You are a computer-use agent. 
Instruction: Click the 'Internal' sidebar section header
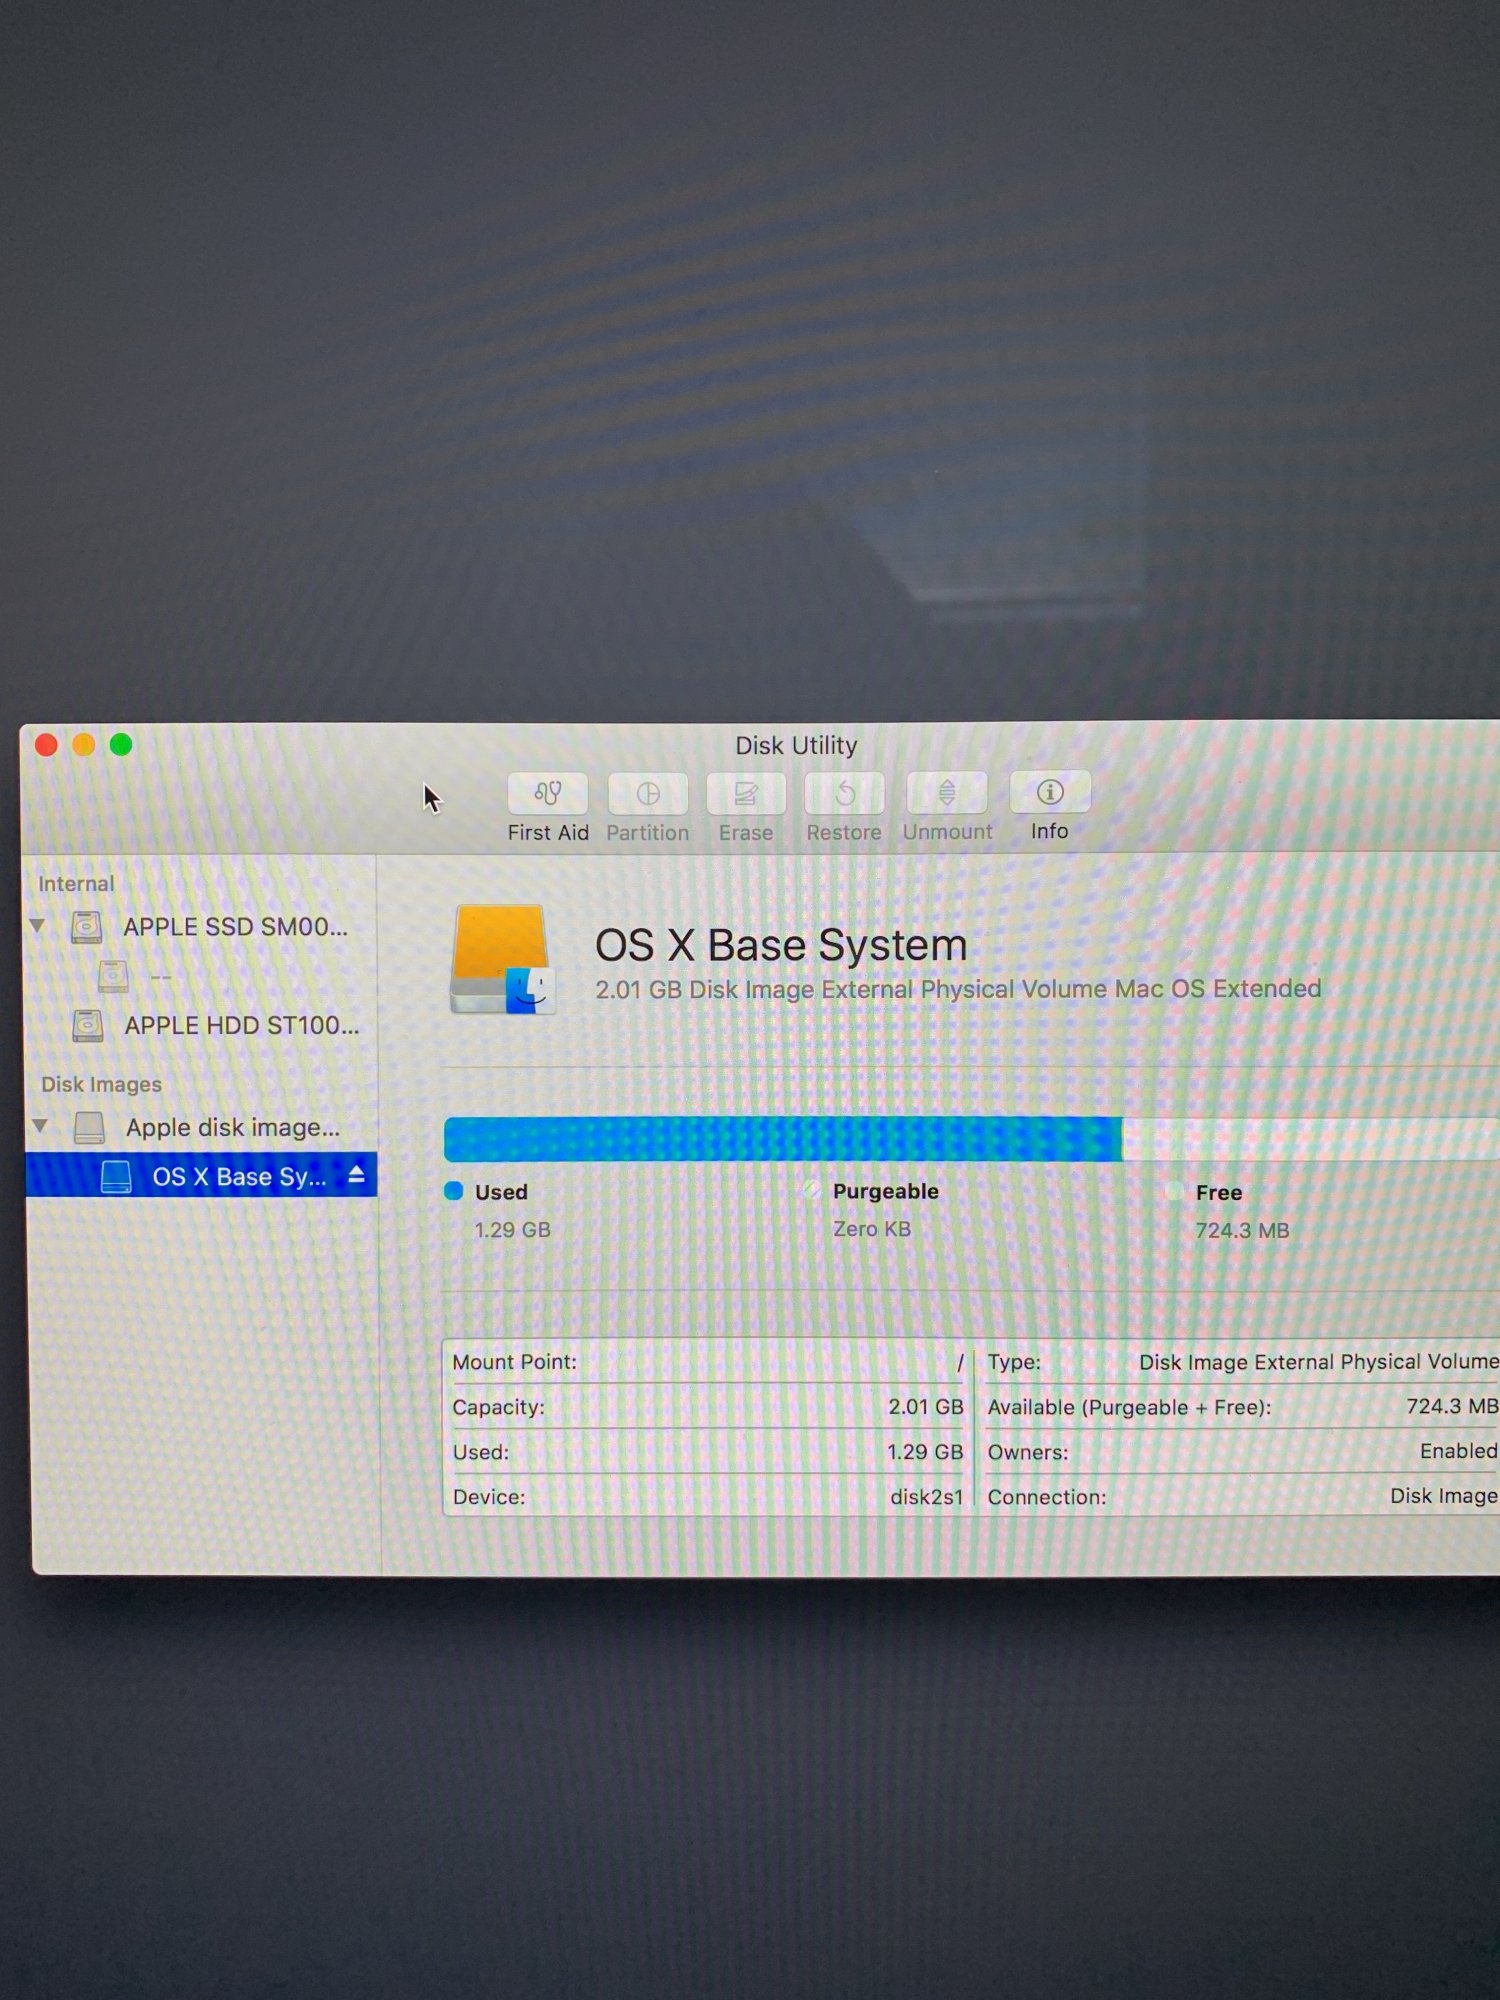click(76, 883)
